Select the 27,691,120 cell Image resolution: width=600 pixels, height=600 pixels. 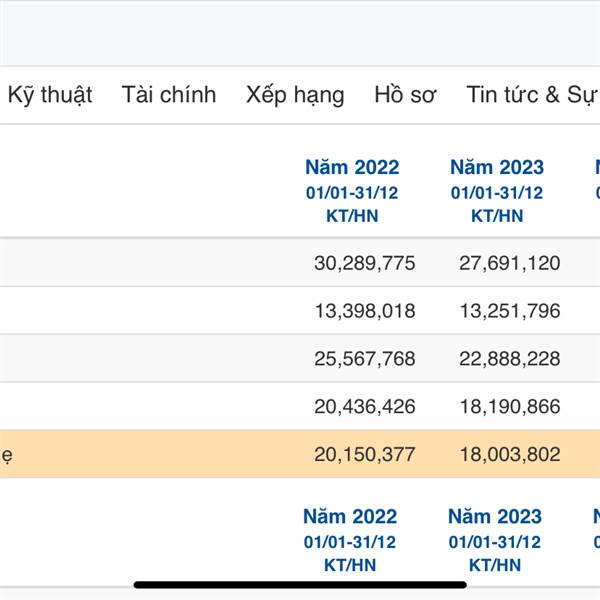pos(510,263)
